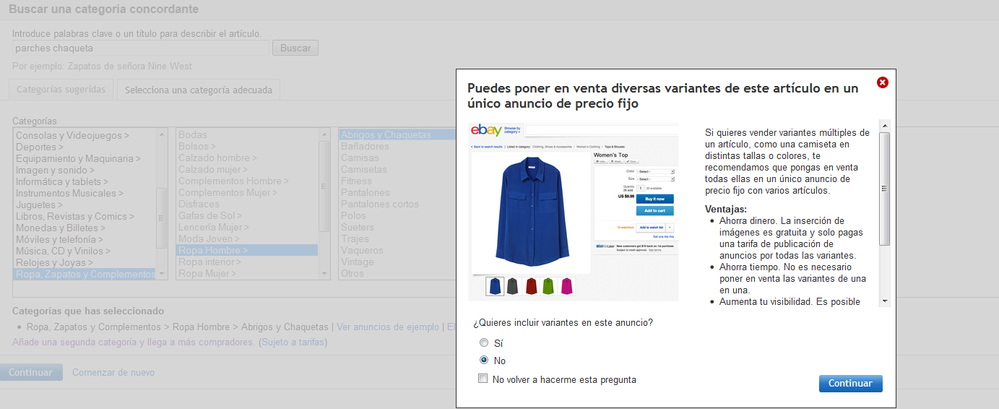The width and height of the screenshot is (999, 409).
Task: Click the keyword search input field
Action: (140, 48)
